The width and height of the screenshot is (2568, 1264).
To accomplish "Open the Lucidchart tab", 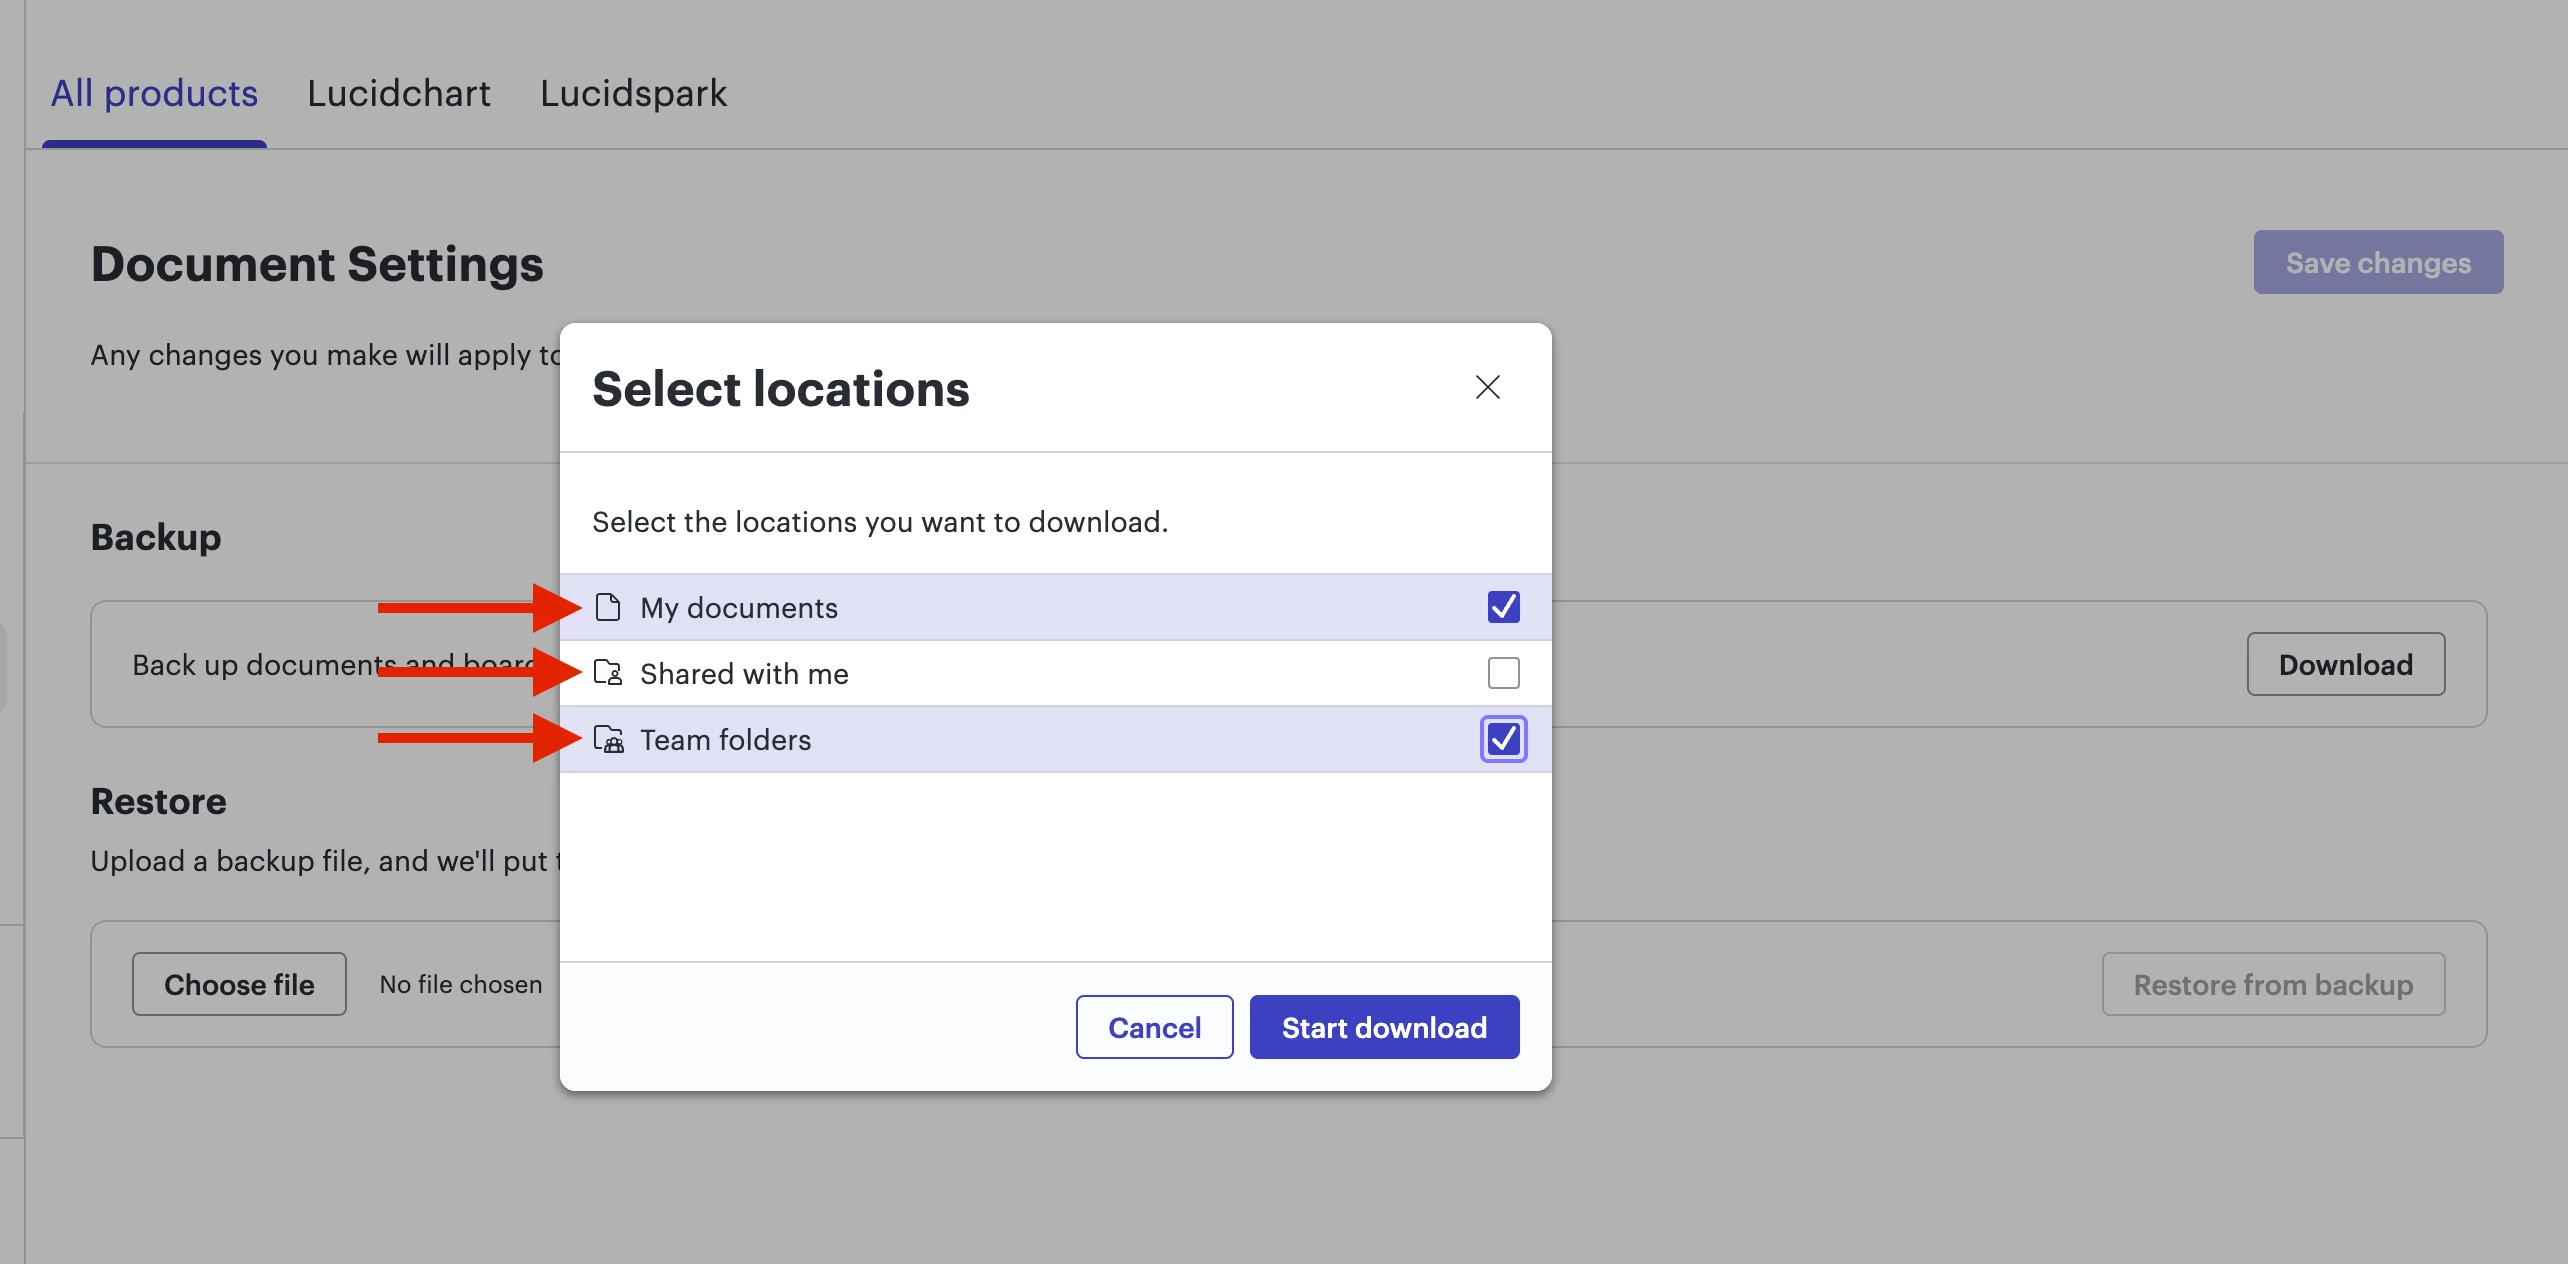I will (398, 93).
